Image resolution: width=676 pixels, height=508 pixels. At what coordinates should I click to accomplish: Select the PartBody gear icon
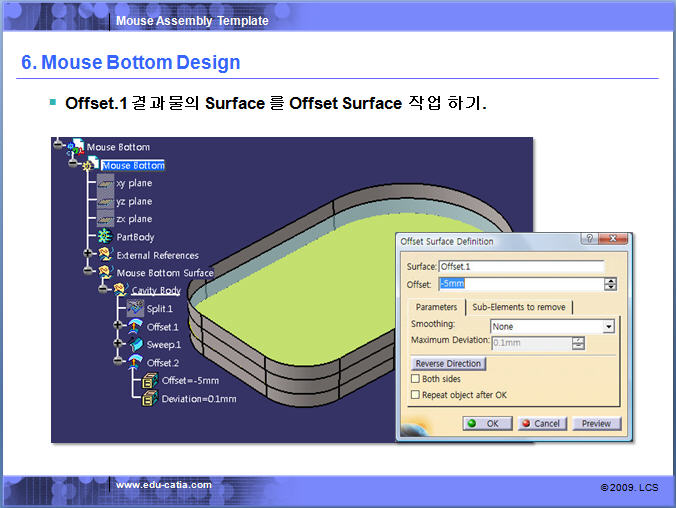[x=105, y=237]
